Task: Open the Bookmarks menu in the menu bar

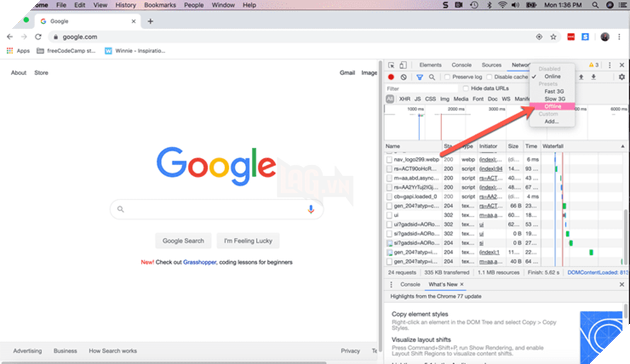Action: coord(160,5)
